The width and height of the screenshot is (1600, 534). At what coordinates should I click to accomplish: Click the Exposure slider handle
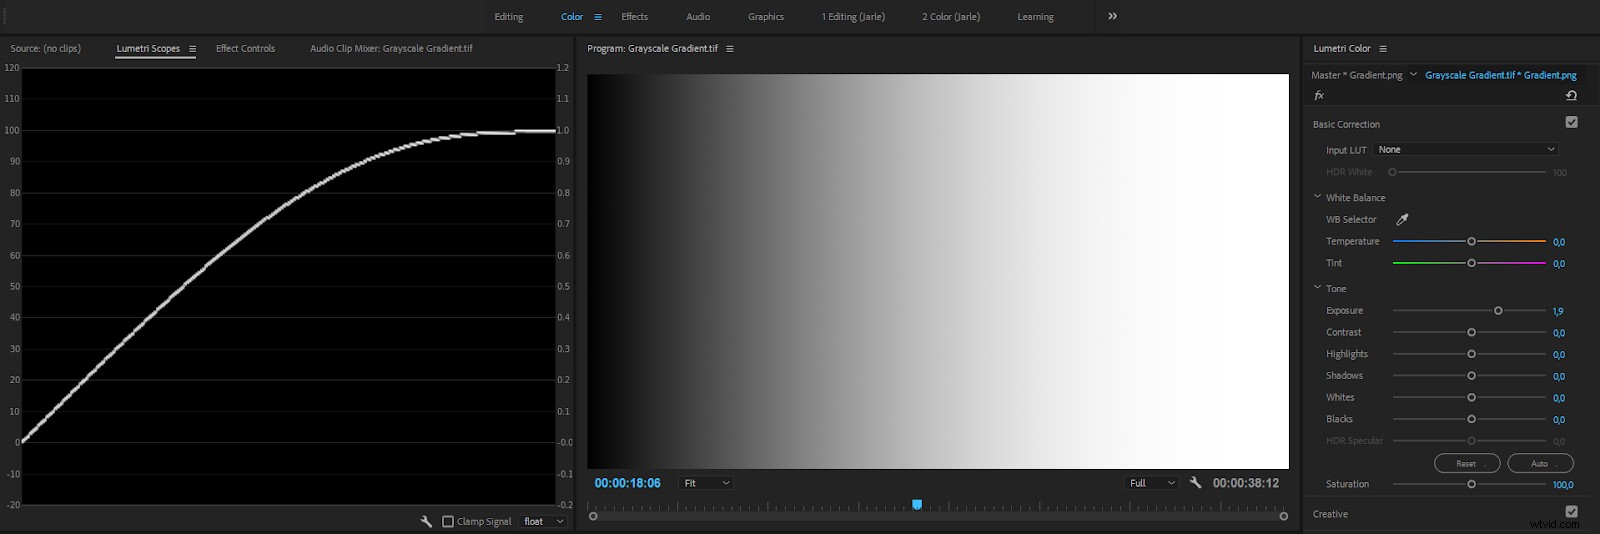click(1498, 311)
